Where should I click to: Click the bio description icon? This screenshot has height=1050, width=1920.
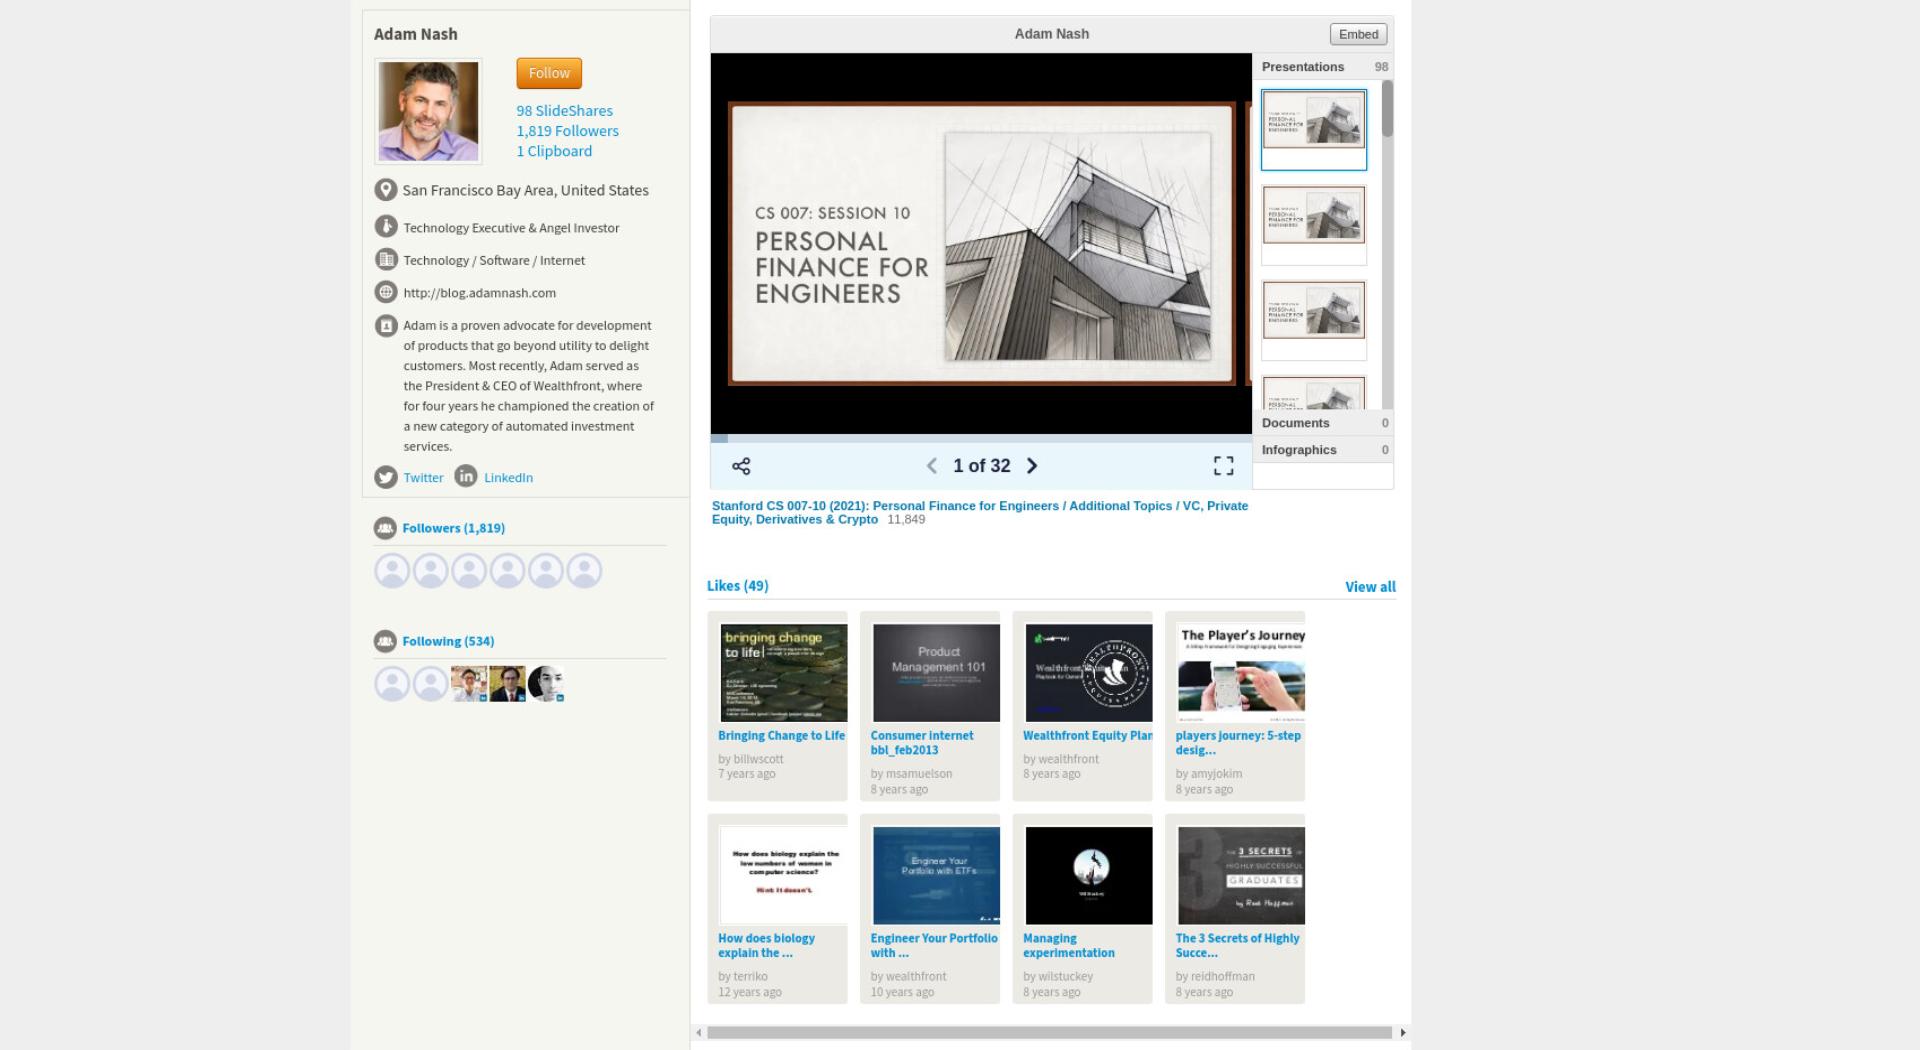(x=386, y=325)
